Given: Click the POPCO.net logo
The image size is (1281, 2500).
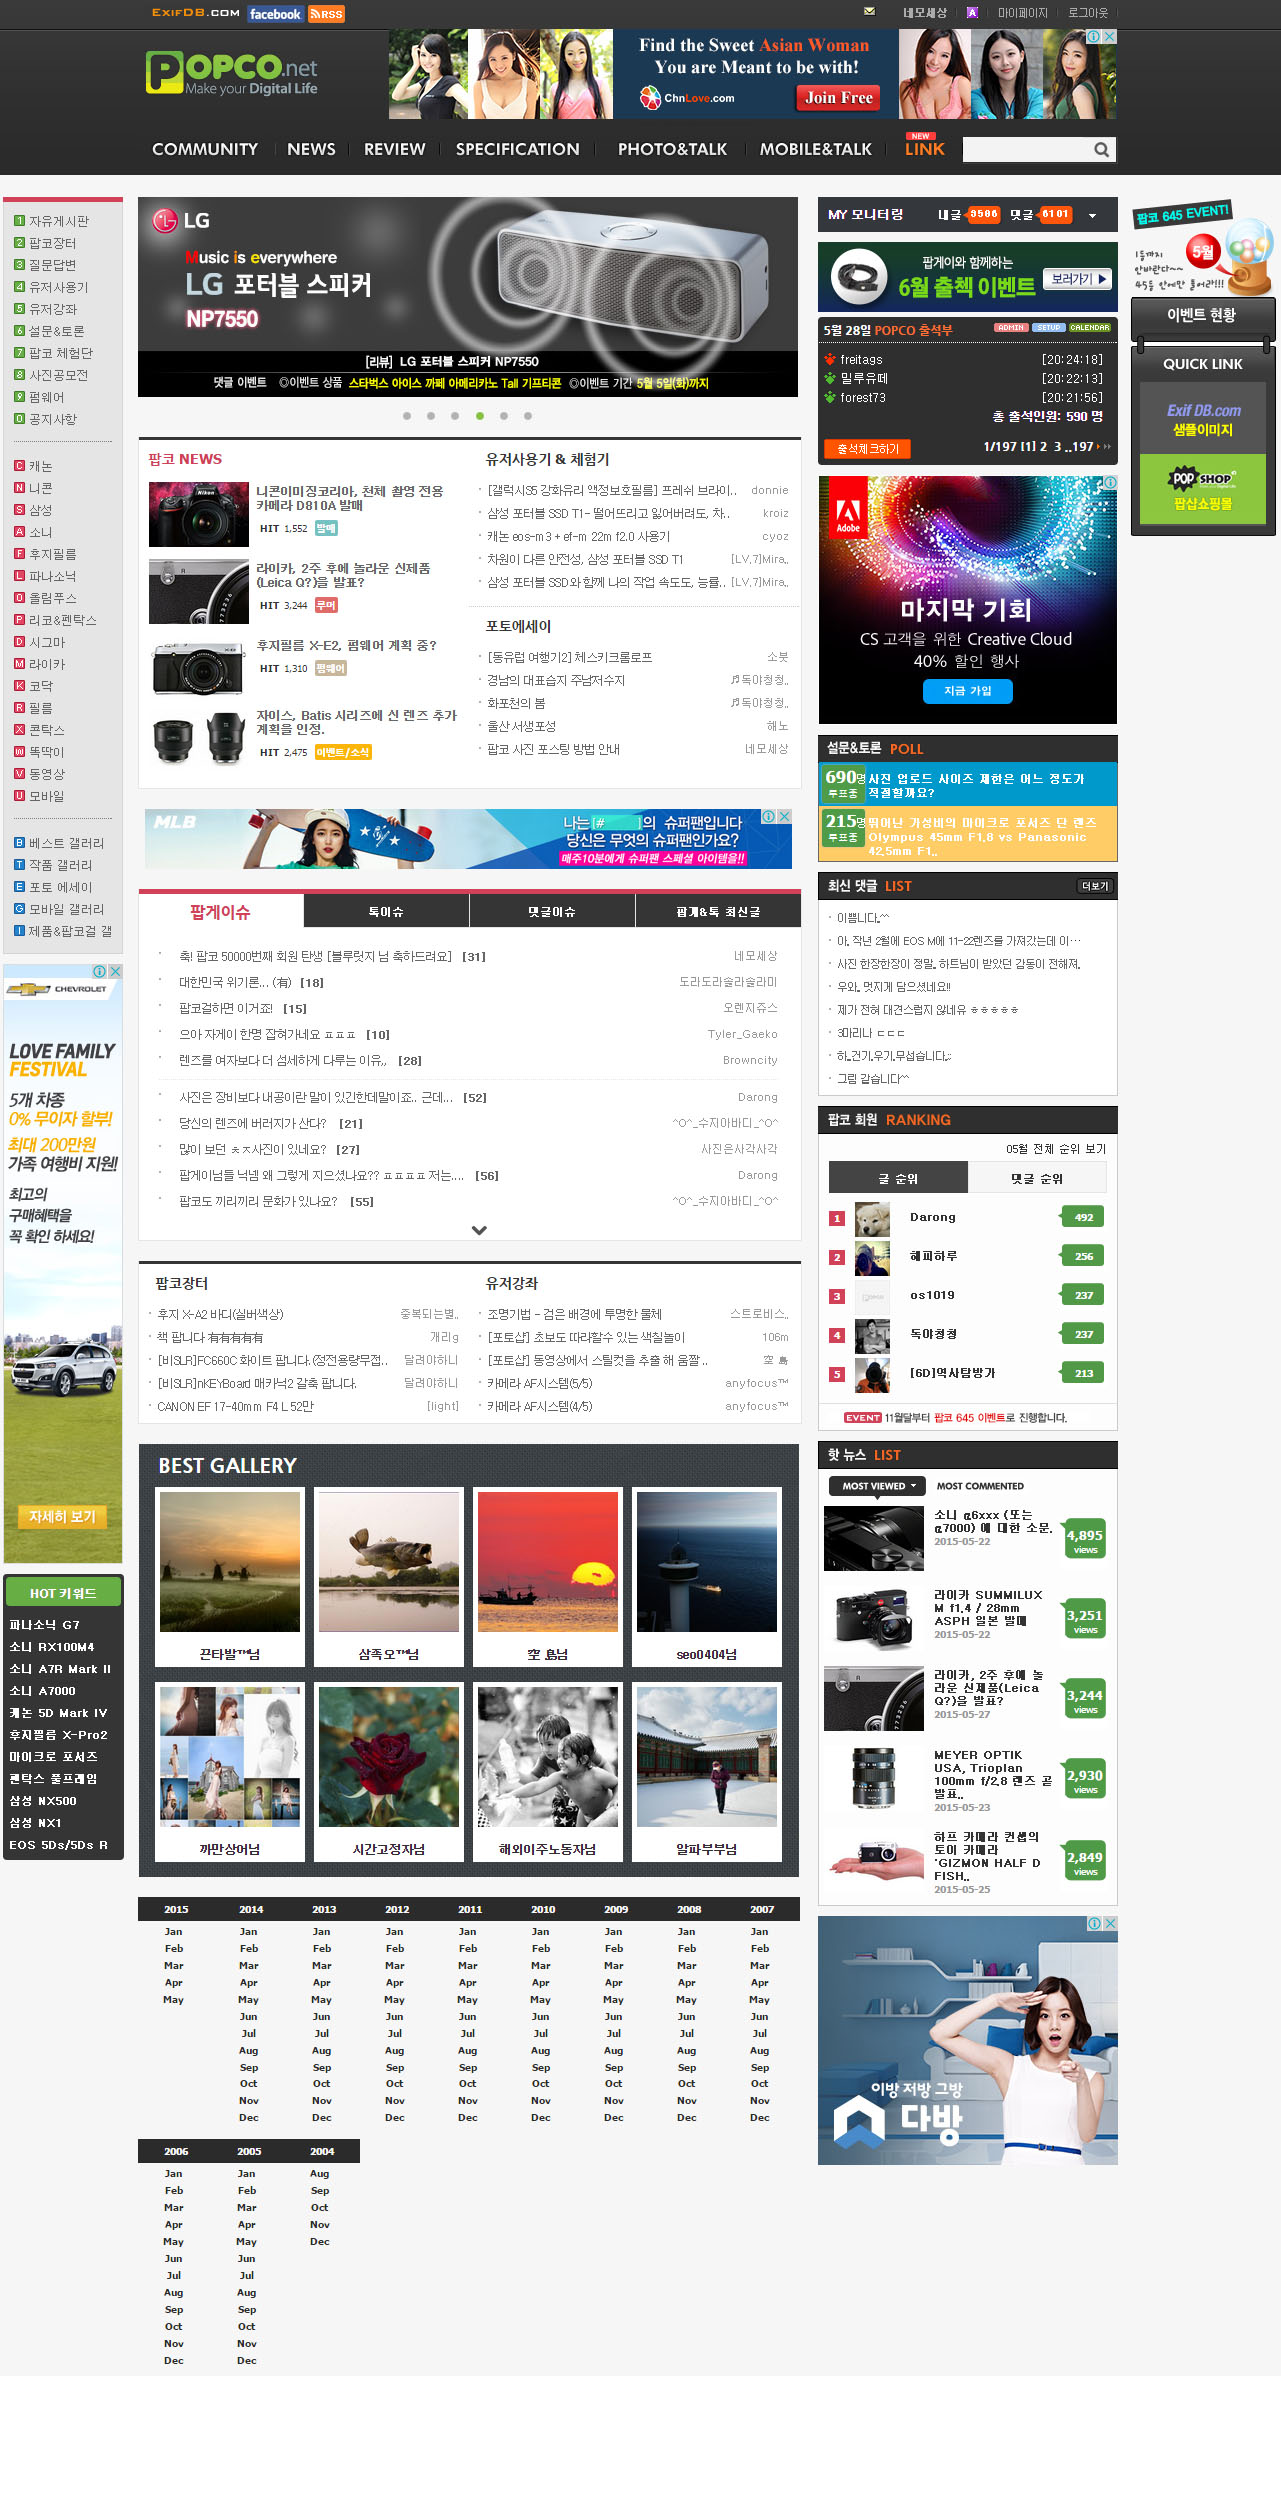Looking at the screenshot, I should pos(231,73).
